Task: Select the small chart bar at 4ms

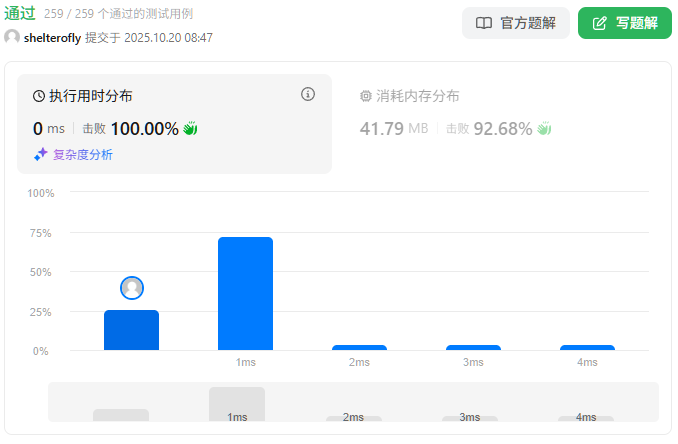Action: pos(587,347)
